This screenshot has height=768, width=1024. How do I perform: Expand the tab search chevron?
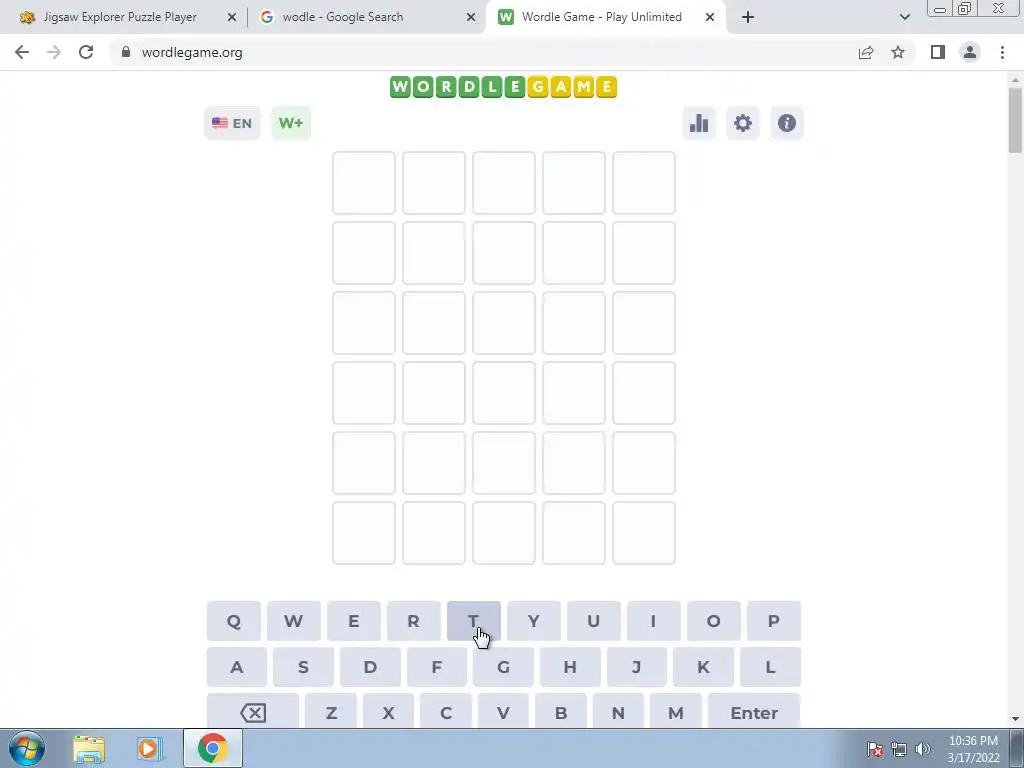click(905, 17)
